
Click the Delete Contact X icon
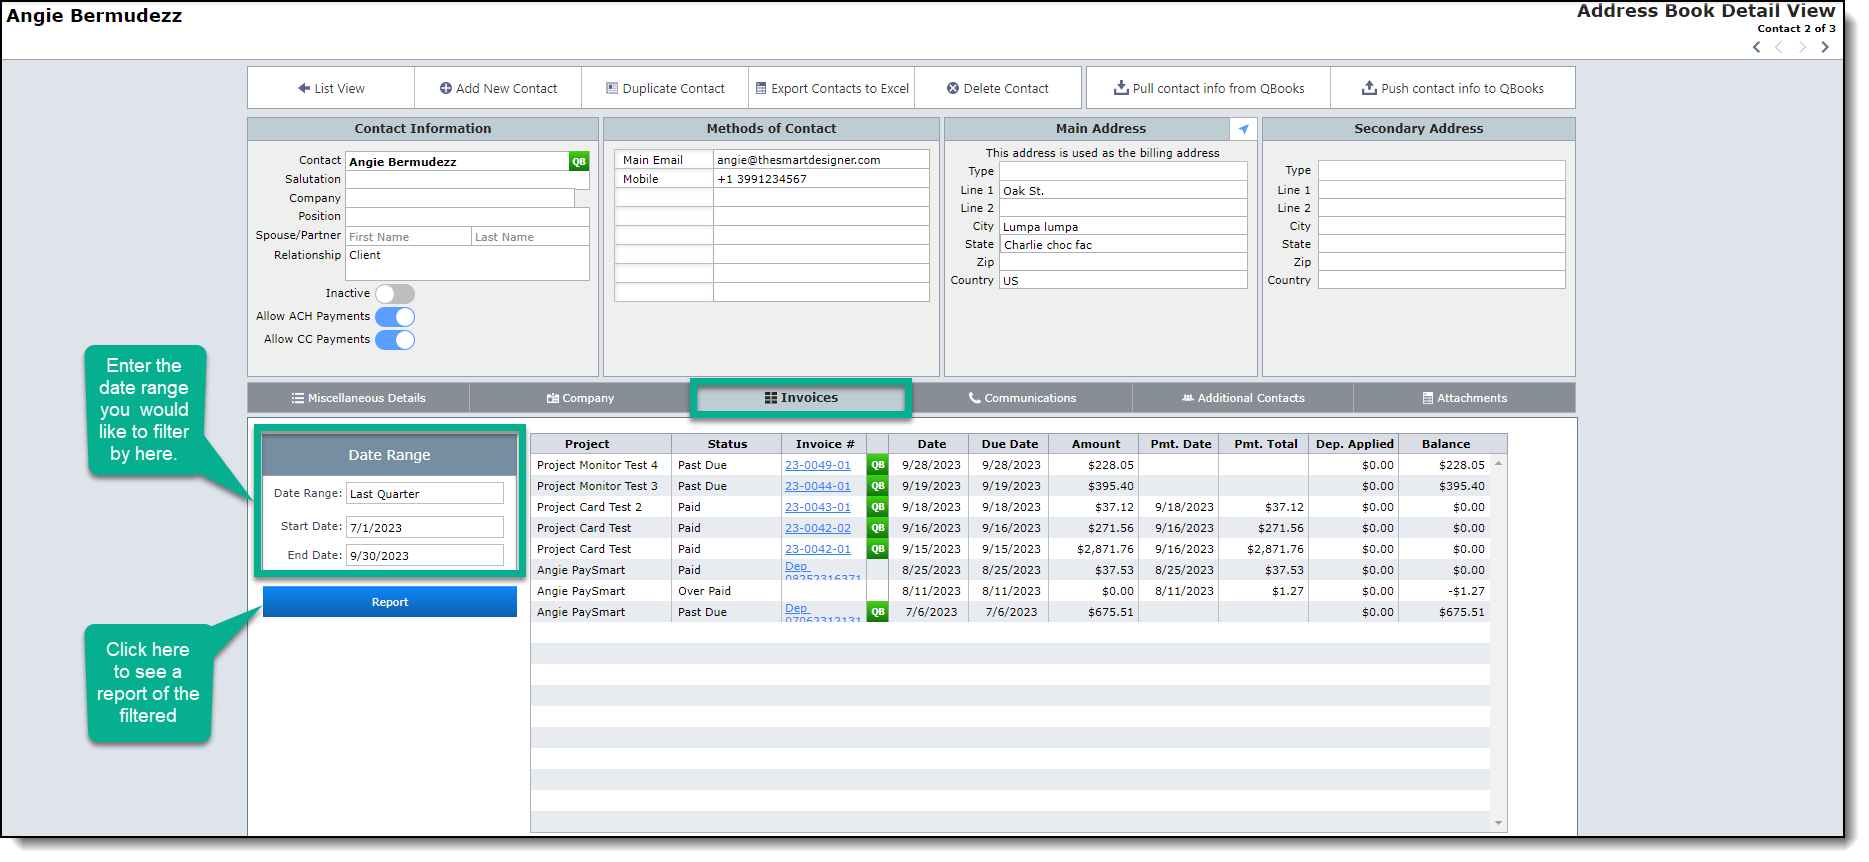click(953, 89)
